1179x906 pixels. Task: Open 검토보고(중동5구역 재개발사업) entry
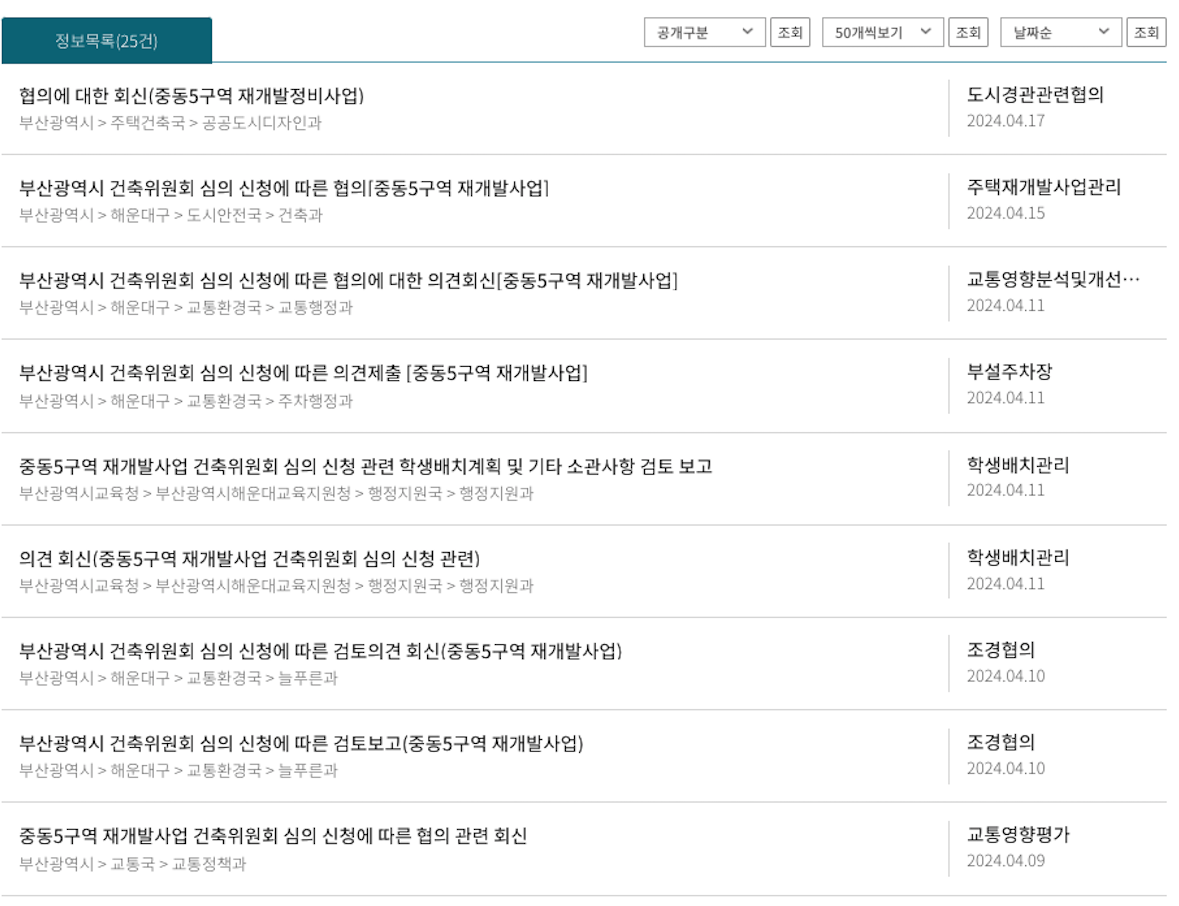coord(302,744)
